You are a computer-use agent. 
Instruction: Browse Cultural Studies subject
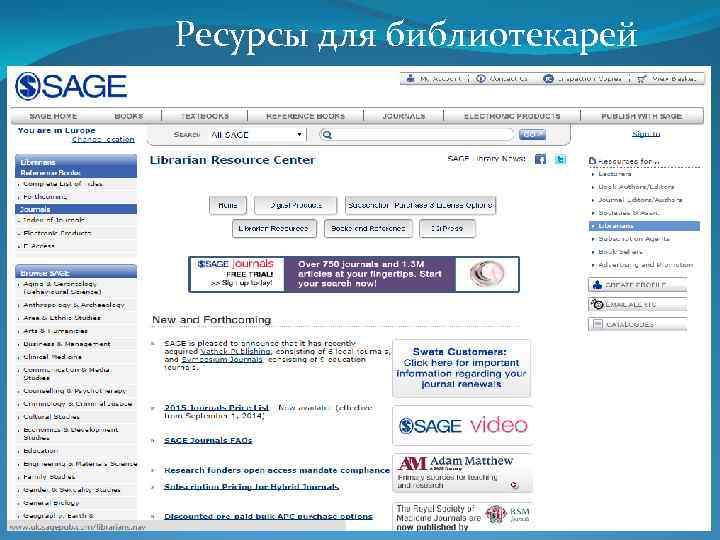tap(51, 416)
